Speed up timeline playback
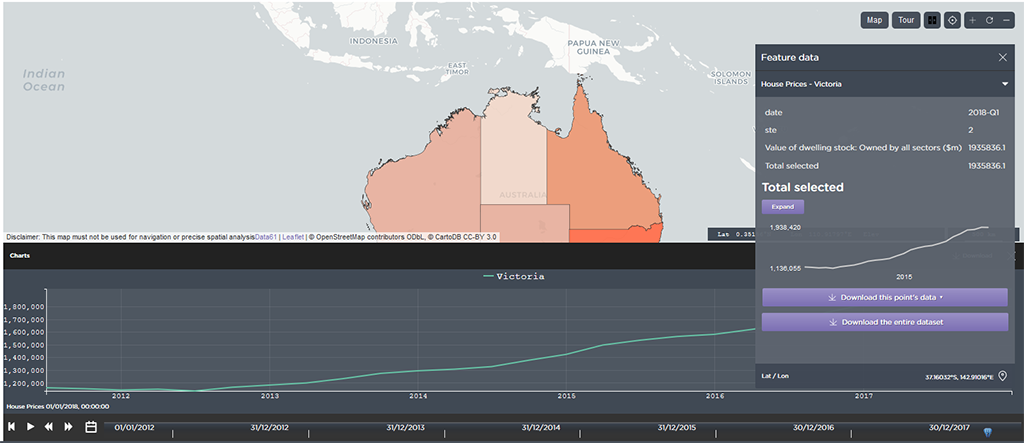This screenshot has width=1024, height=443. 68,427
